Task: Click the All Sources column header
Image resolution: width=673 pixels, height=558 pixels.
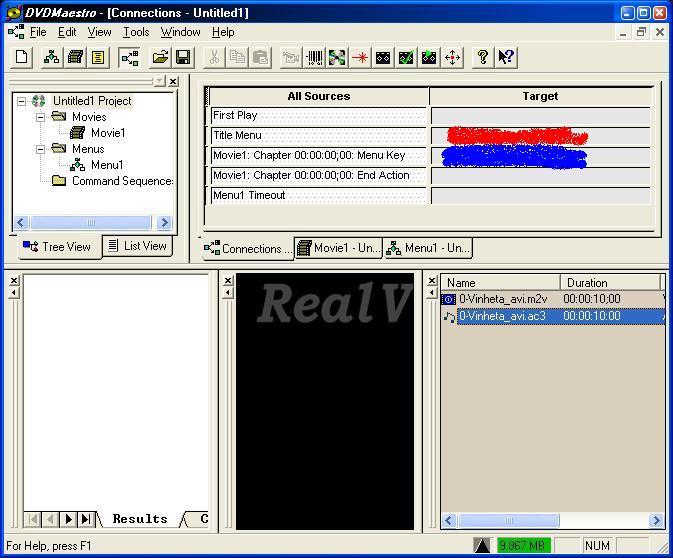Action: point(318,96)
